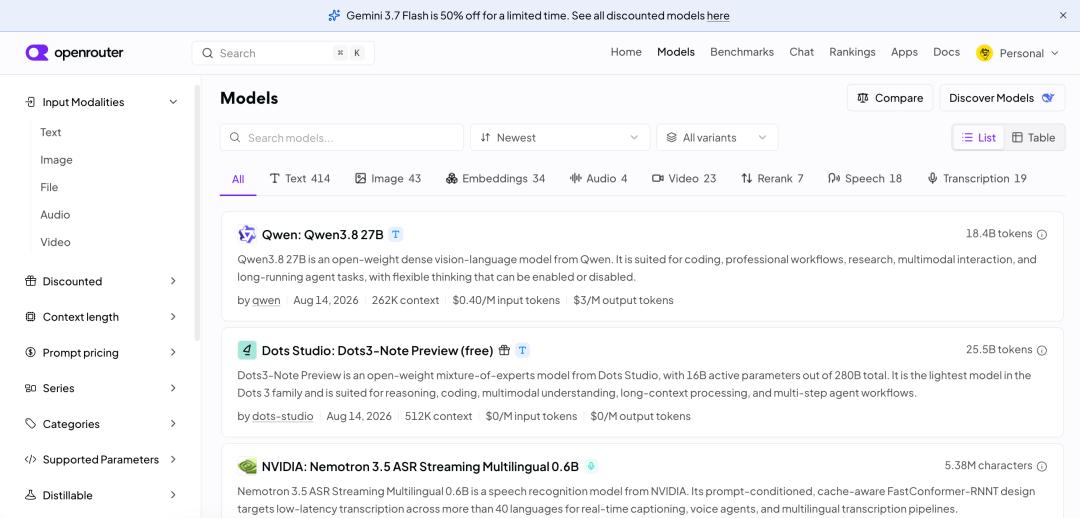Open the Newest sort dropdown
Viewport: 1080px width, 518px height.
[560, 137]
